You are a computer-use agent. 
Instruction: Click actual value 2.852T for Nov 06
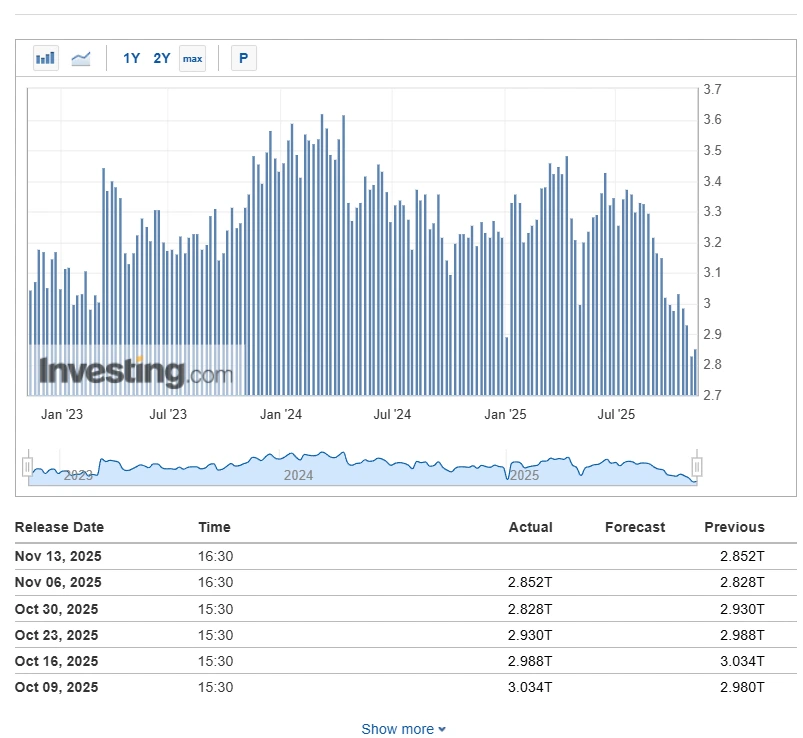click(530, 582)
